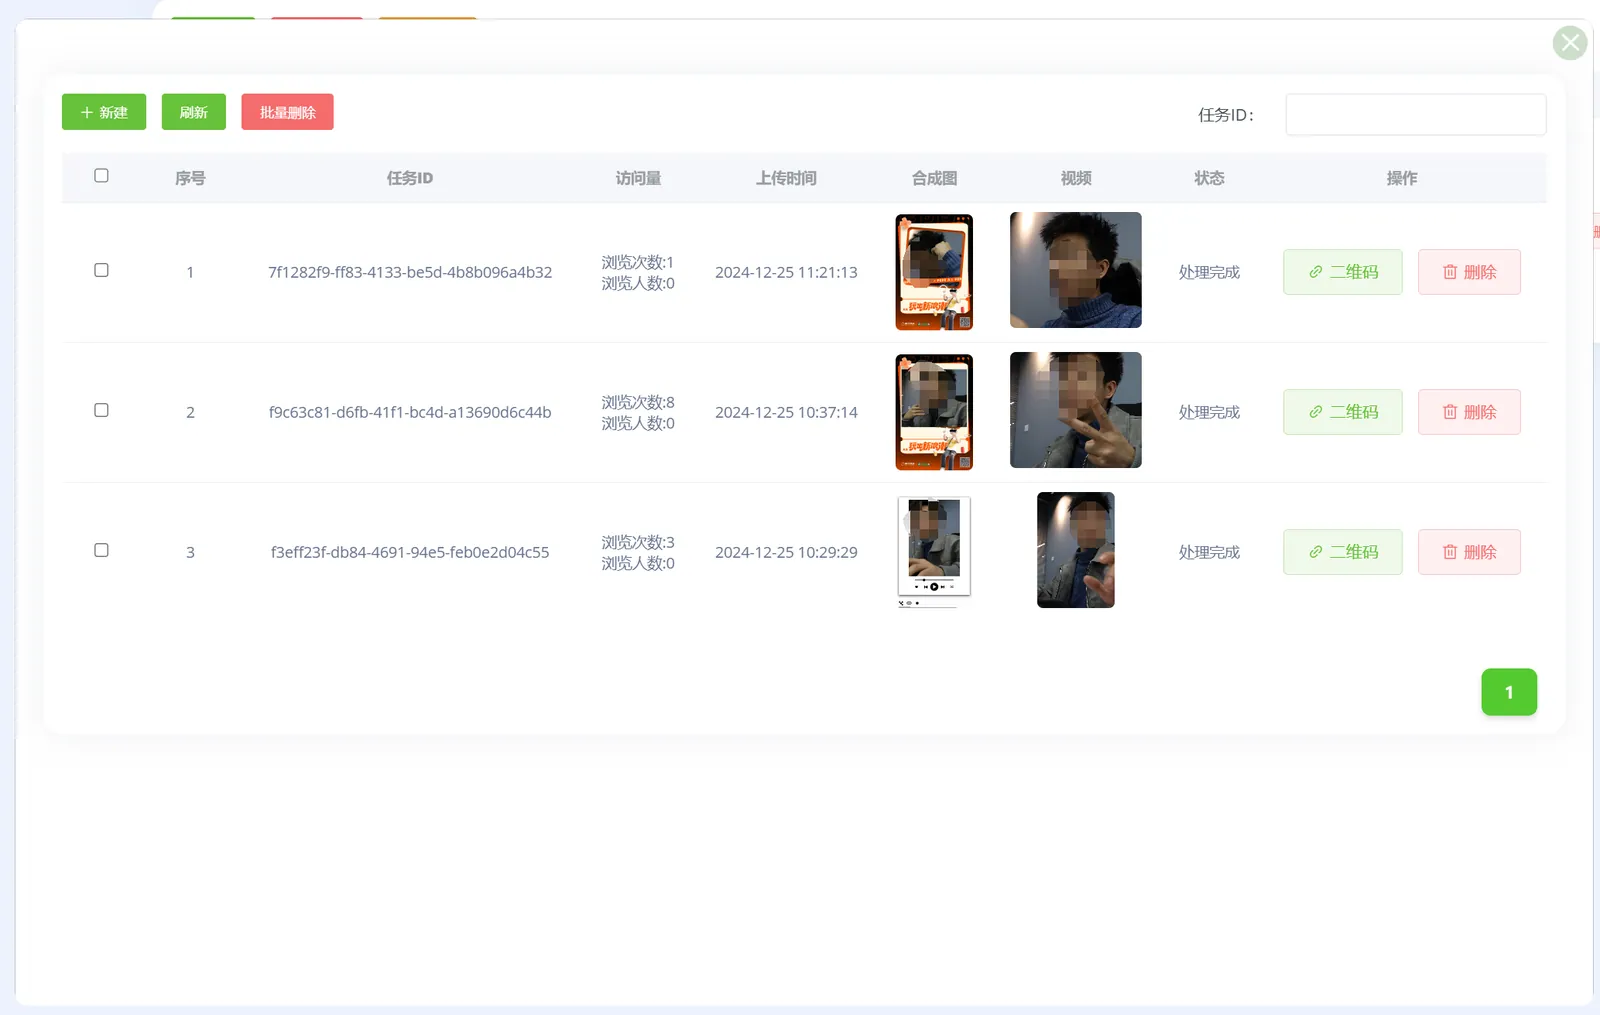Click the 浏览次数:1 visit count text
This screenshot has width=1600, height=1015.
coord(638,262)
